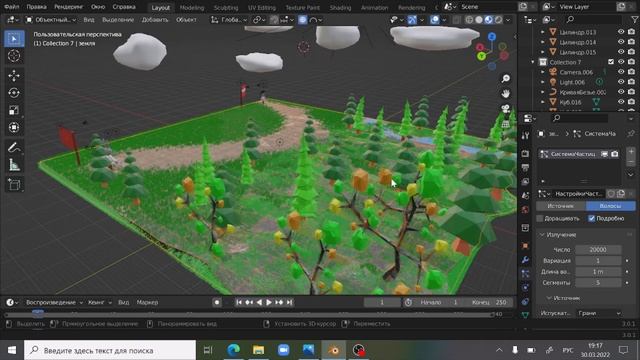Toggle snapping magnet icon

(x=274, y=20)
